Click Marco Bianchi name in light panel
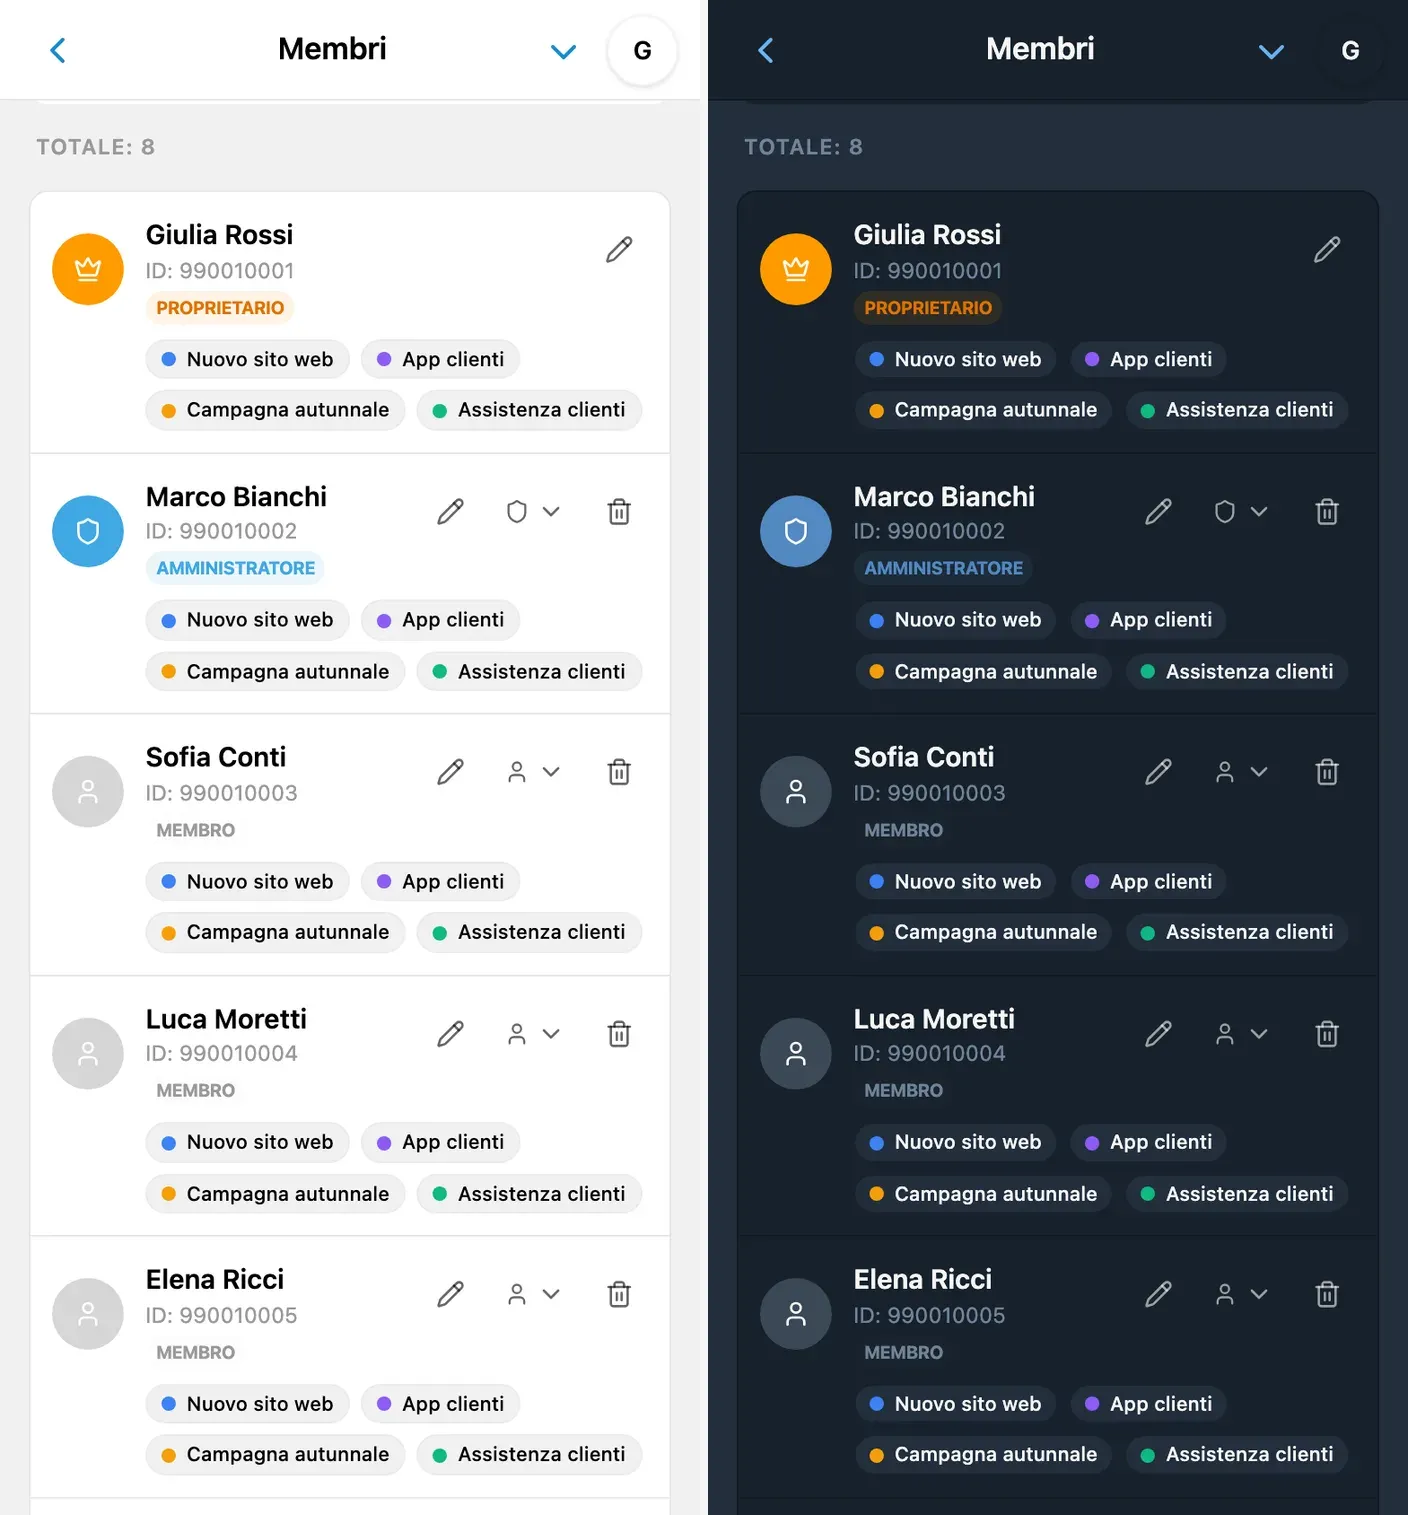The image size is (1408, 1515). (x=236, y=497)
